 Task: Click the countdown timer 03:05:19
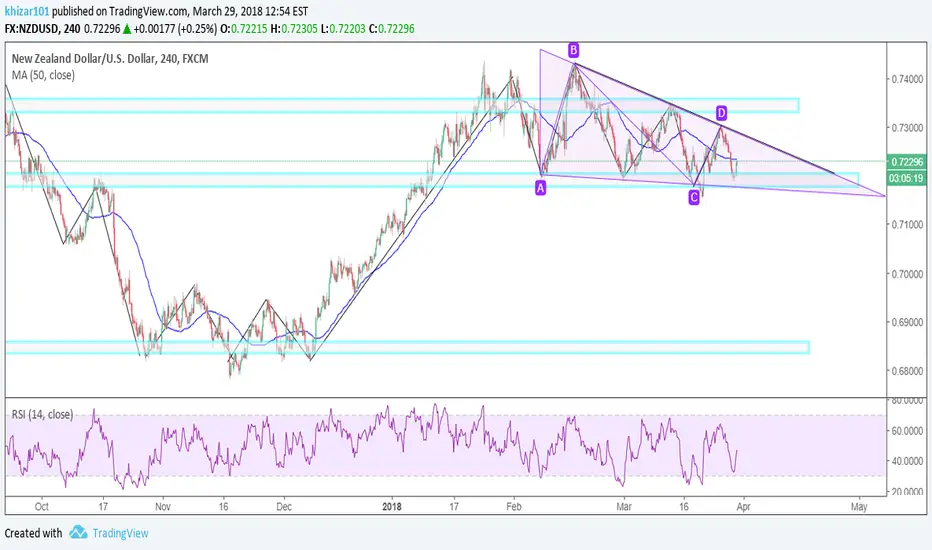907,178
